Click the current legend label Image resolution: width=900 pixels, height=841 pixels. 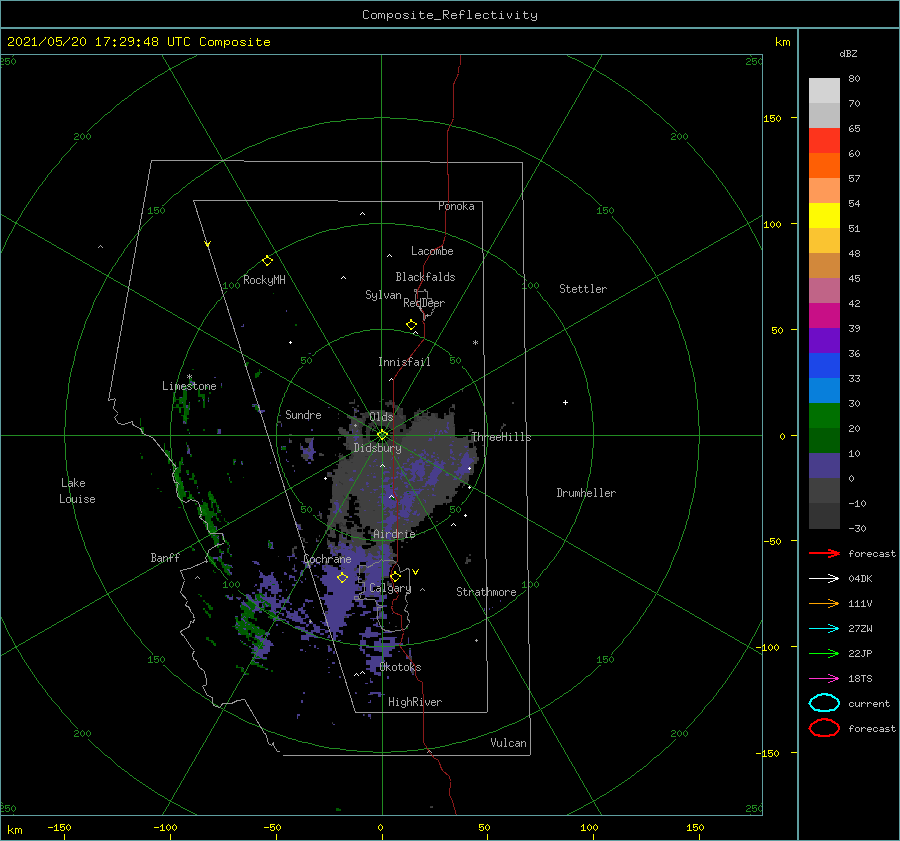(869, 703)
